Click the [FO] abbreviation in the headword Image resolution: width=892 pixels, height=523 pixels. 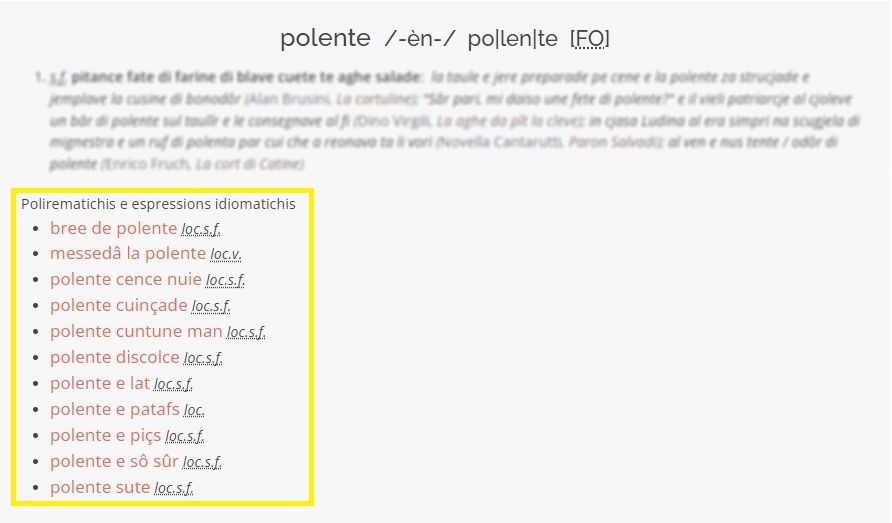tap(589, 39)
